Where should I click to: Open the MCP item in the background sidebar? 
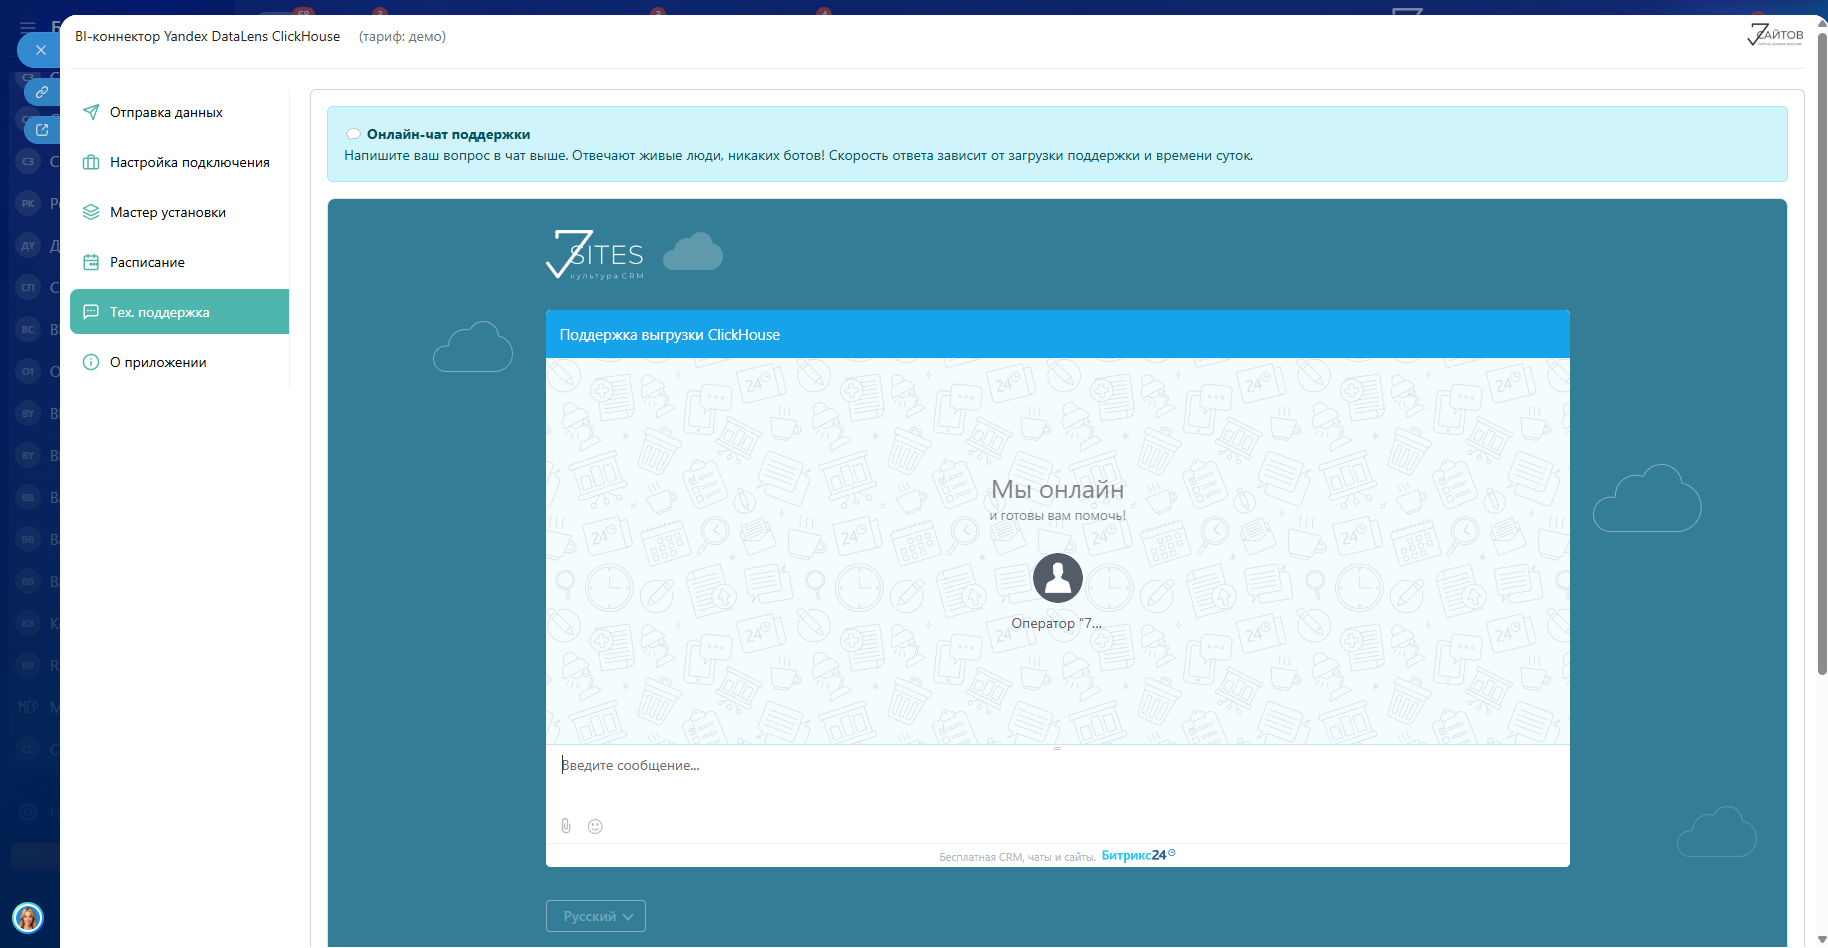click(x=28, y=708)
